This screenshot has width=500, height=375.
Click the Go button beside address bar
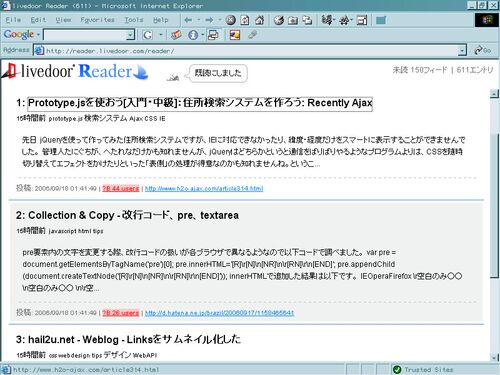pos(483,50)
